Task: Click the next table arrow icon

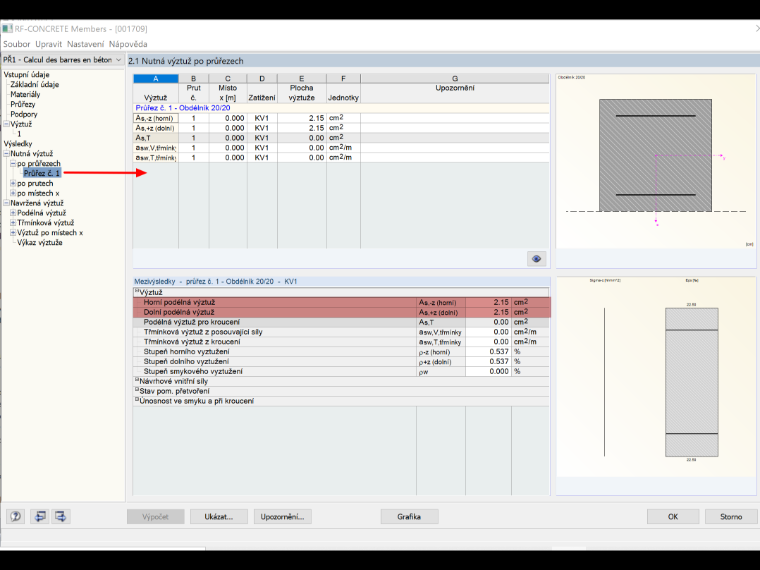Action: (61, 516)
